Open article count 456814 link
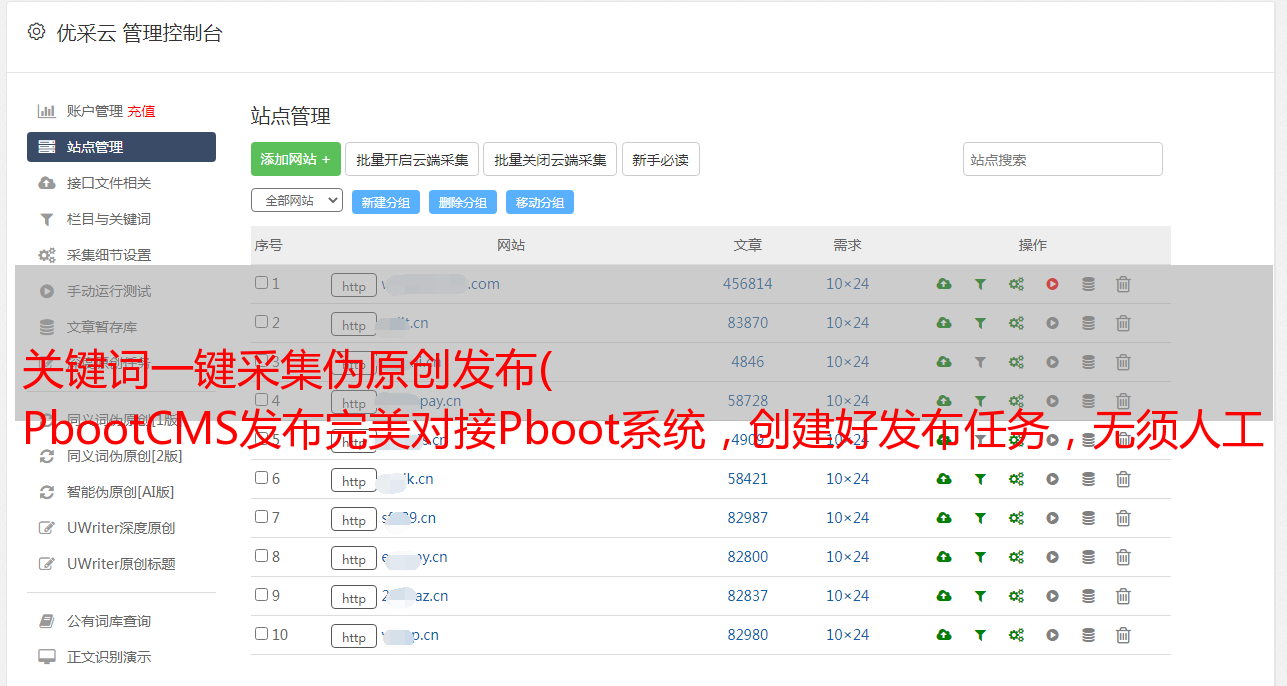Image resolution: width=1287 pixels, height=686 pixels. pos(748,284)
